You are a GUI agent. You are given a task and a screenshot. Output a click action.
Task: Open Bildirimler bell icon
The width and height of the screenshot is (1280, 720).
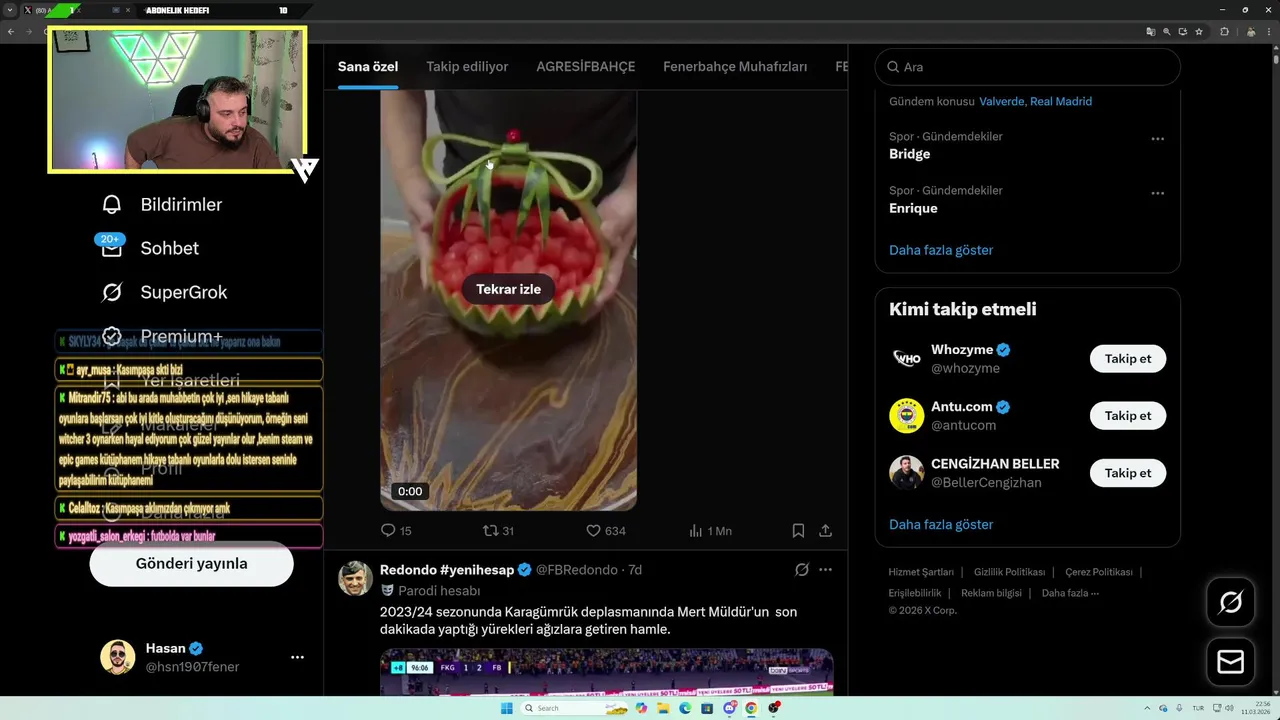(112, 205)
